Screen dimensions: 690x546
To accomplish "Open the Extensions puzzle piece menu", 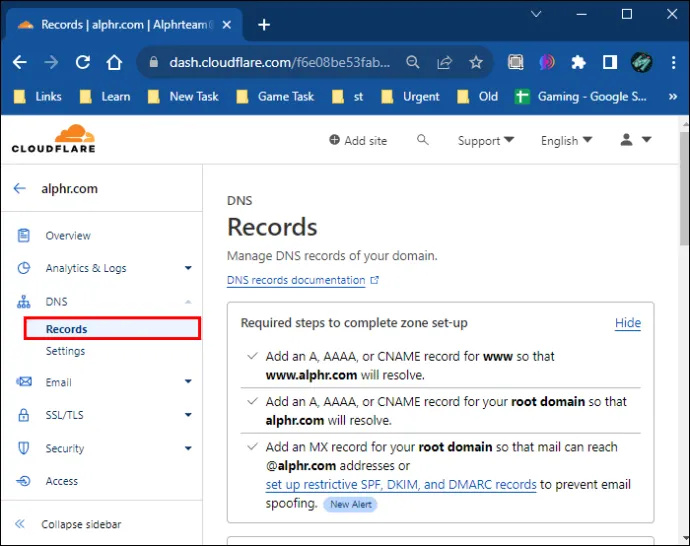I will [578, 62].
